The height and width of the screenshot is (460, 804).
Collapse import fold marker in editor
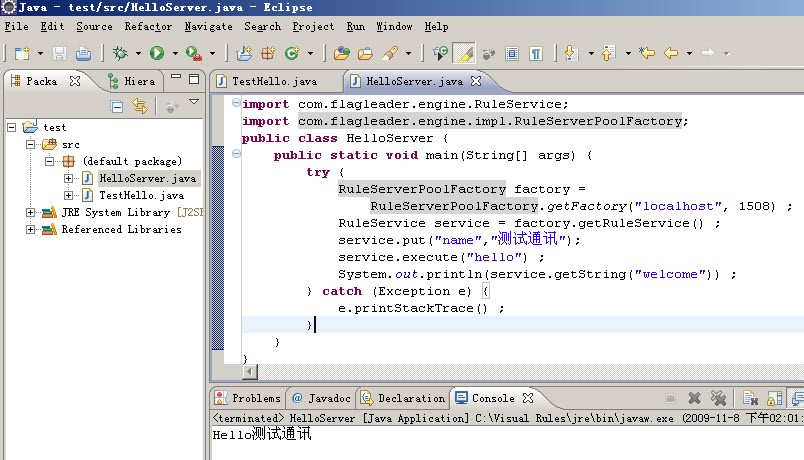pos(236,102)
